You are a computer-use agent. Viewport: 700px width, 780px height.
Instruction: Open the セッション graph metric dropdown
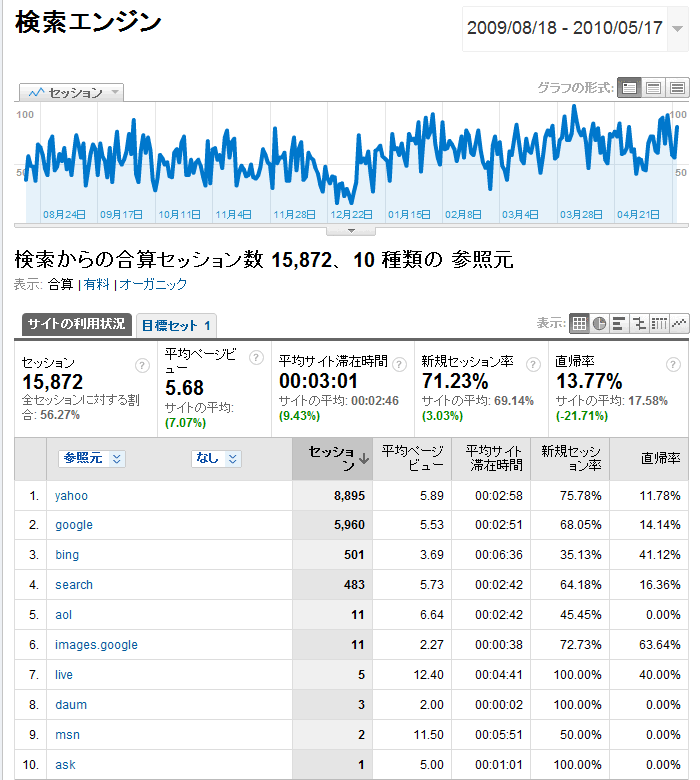pos(71,93)
